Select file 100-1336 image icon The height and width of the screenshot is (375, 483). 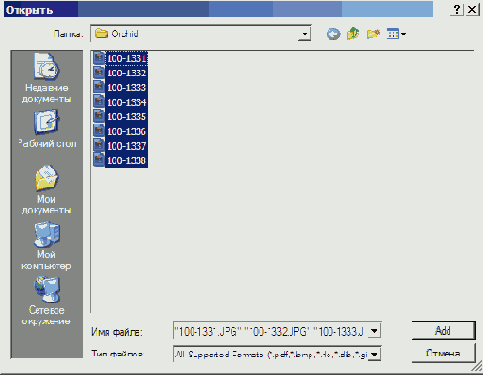point(99,130)
